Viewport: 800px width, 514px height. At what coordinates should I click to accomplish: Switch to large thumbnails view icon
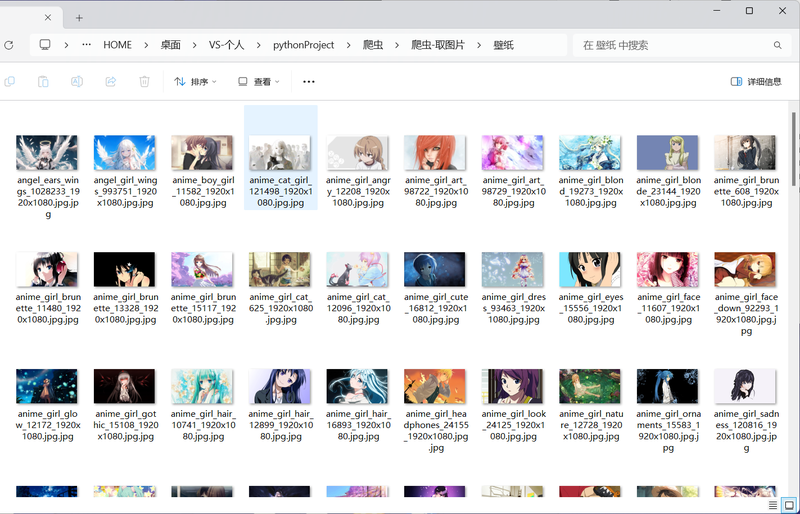point(789,505)
